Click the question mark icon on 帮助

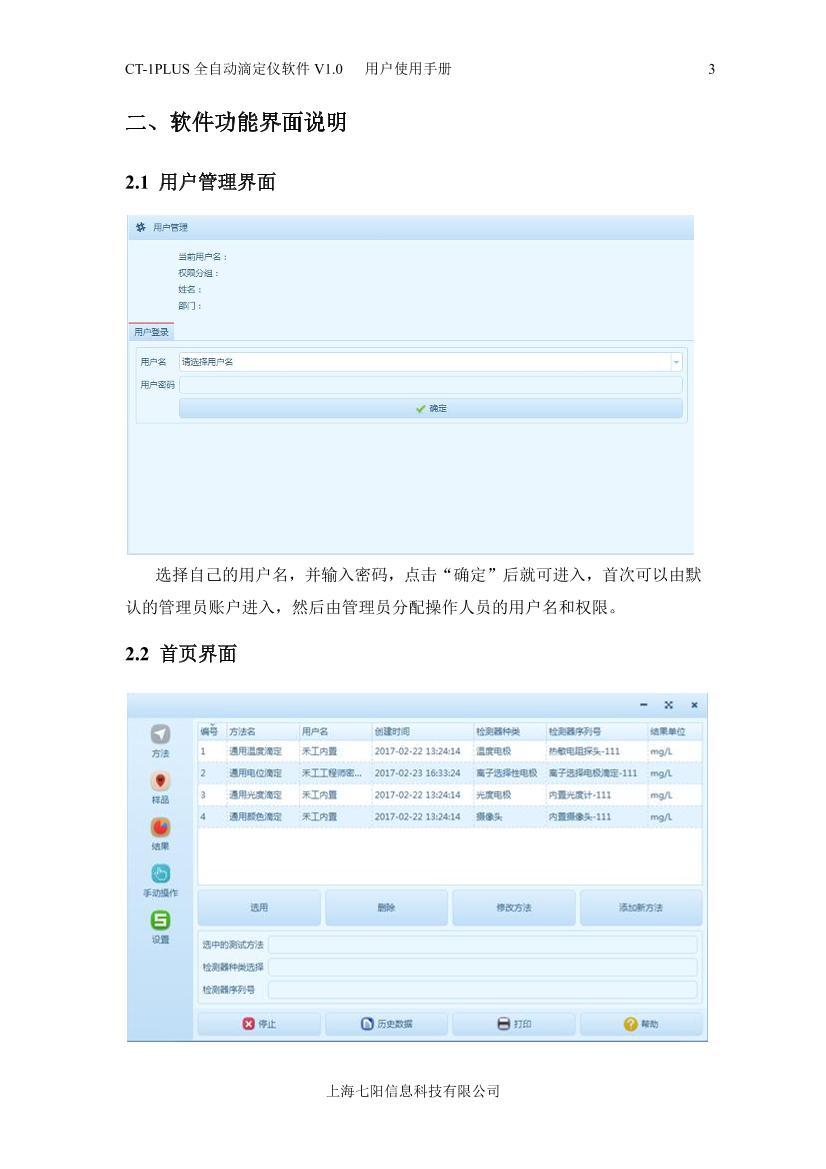tap(631, 1024)
